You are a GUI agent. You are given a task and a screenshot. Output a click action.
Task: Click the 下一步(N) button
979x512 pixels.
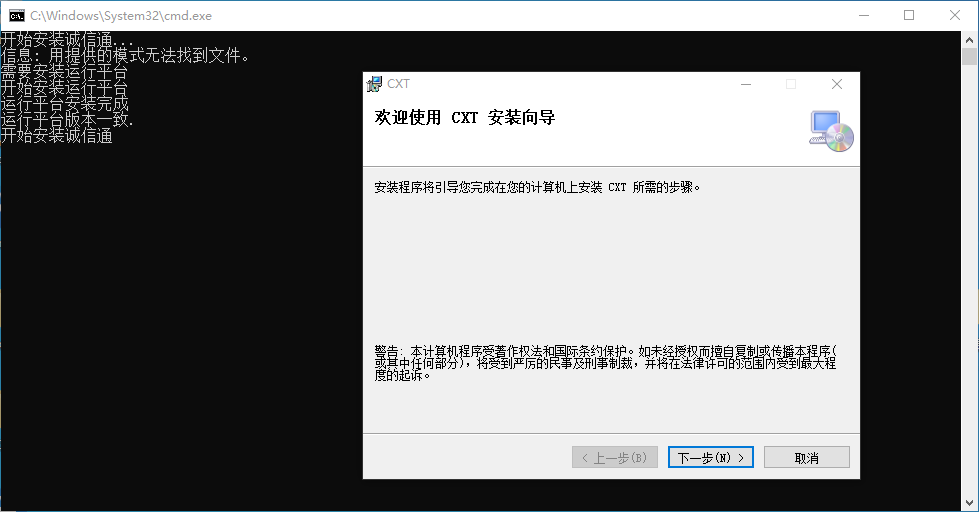click(711, 457)
